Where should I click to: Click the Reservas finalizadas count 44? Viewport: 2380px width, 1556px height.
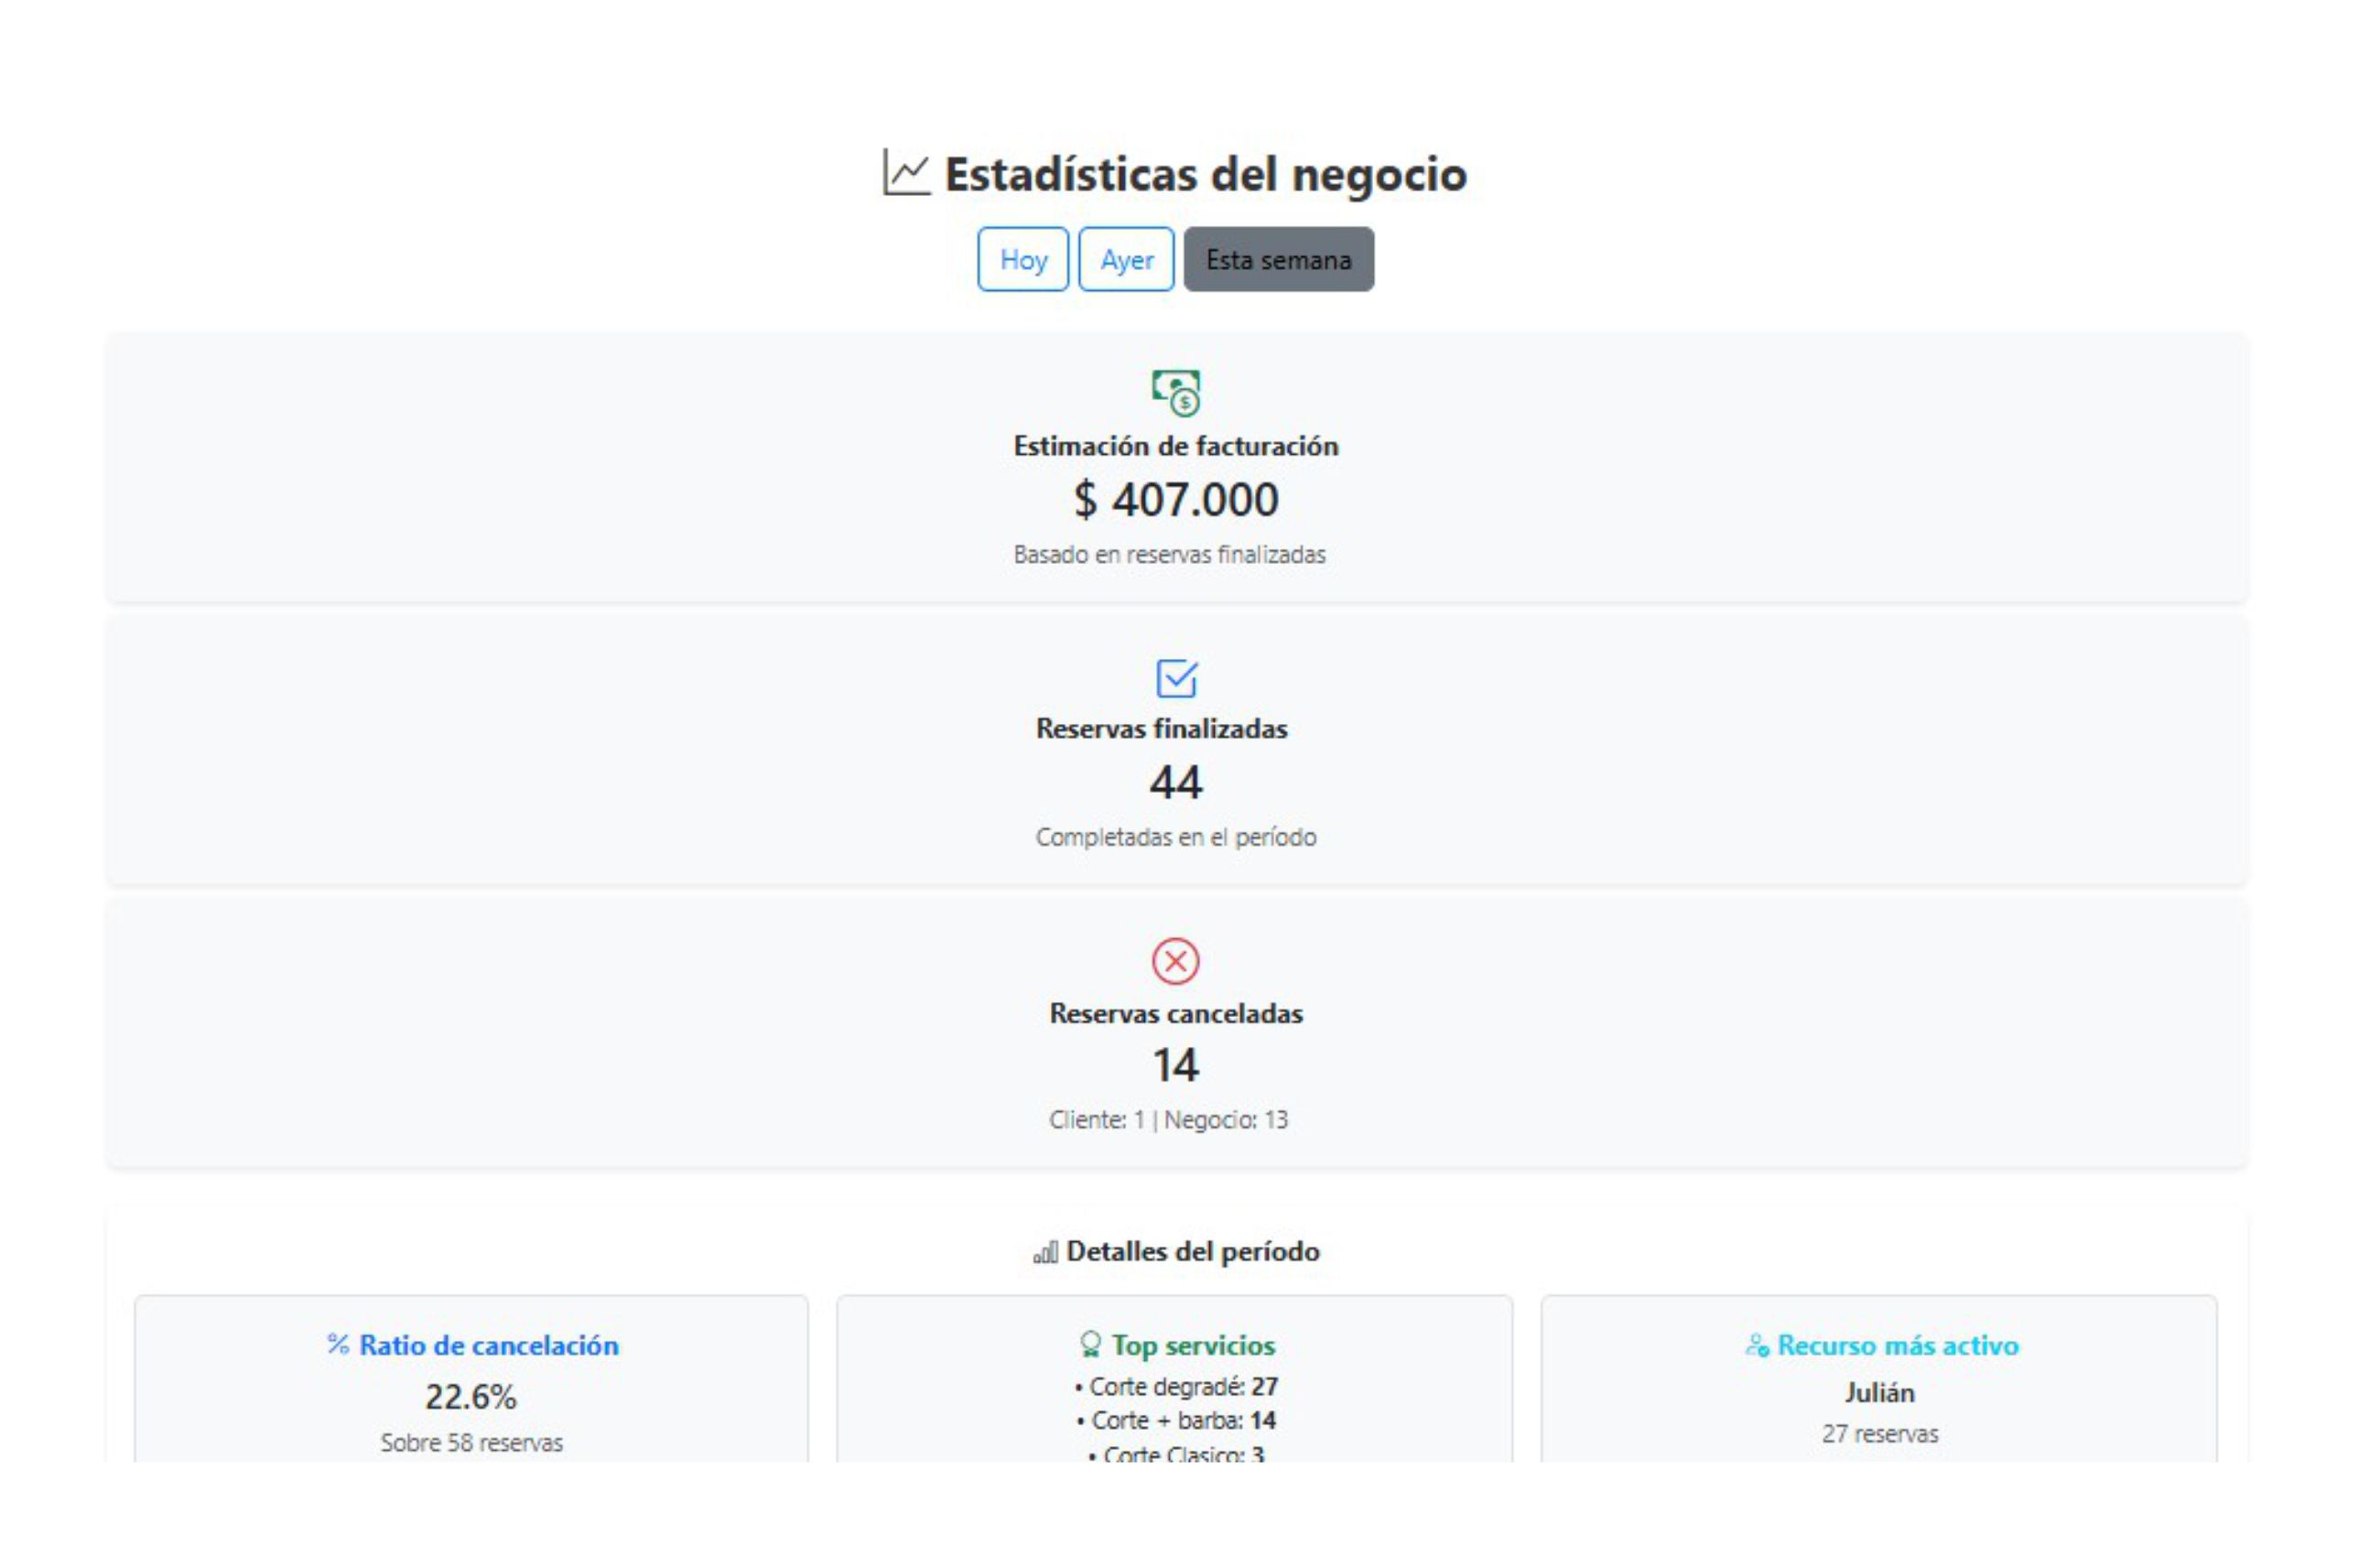coord(1176,782)
